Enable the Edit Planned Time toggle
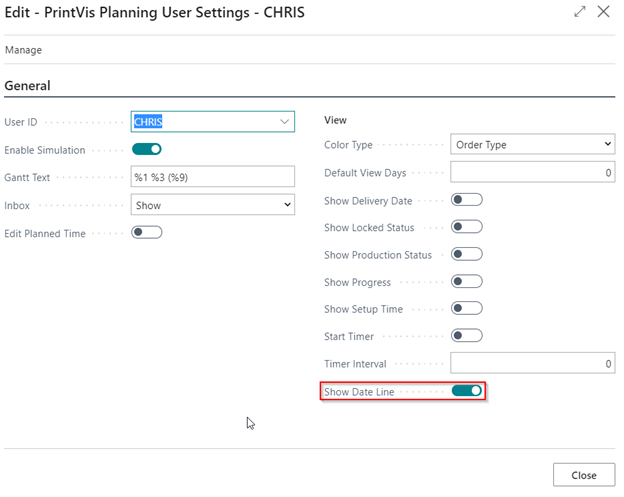Image resolution: width=624 pixels, height=497 pixels. [x=147, y=232]
